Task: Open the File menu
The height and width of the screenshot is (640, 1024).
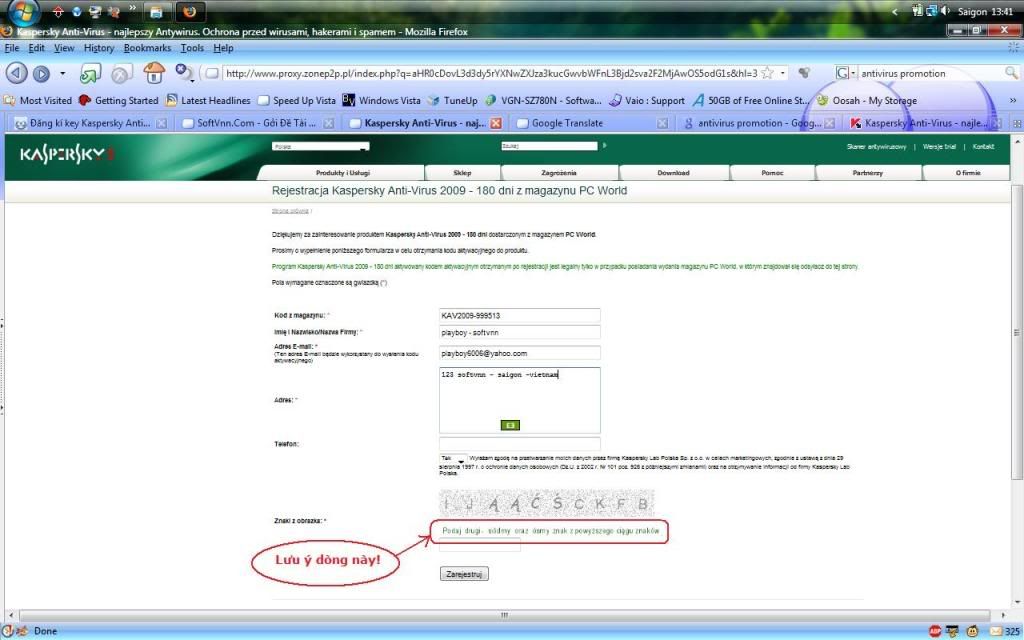Action: pyautogui.click(x=12, y=48)
